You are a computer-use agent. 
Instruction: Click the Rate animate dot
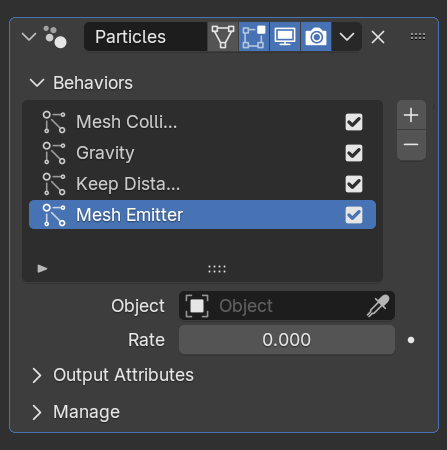click(411, 340)
